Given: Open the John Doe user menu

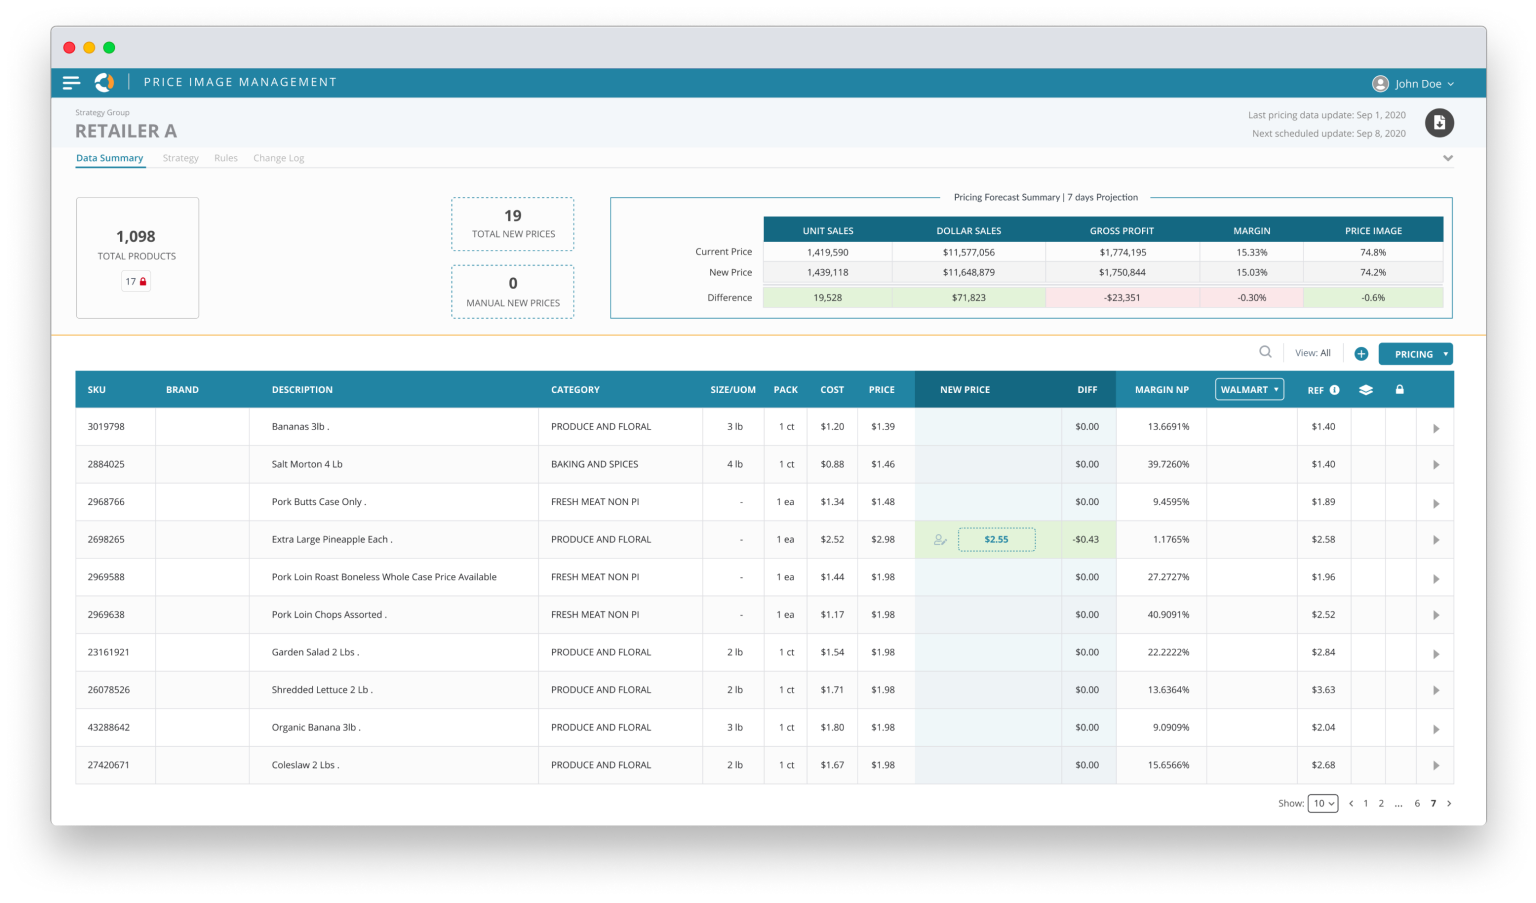Looking at the screenshot, I should pos(1413,84).
